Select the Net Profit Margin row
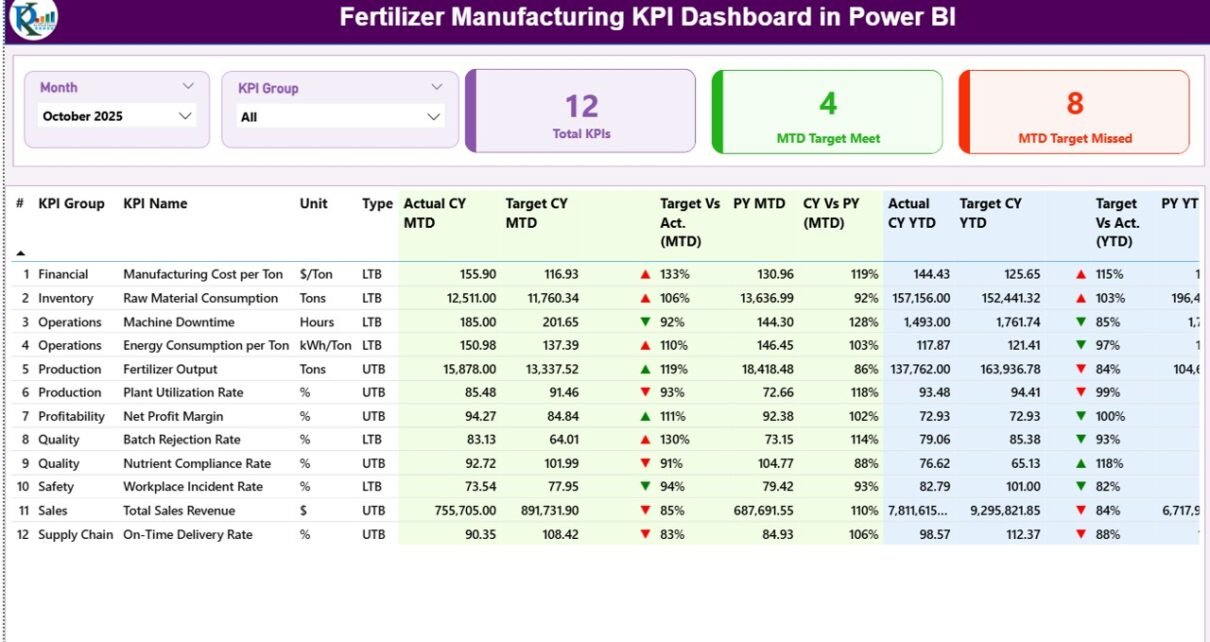Image resolution: width=1210 pixels, height=642 pixels. click(173, 417)
